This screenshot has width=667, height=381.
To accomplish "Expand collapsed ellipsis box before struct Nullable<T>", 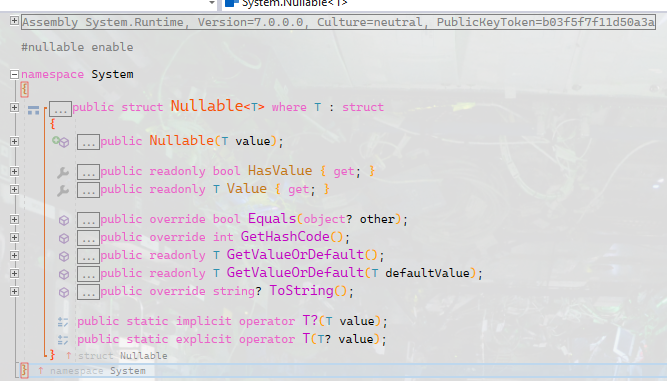I will coord(60,109).
